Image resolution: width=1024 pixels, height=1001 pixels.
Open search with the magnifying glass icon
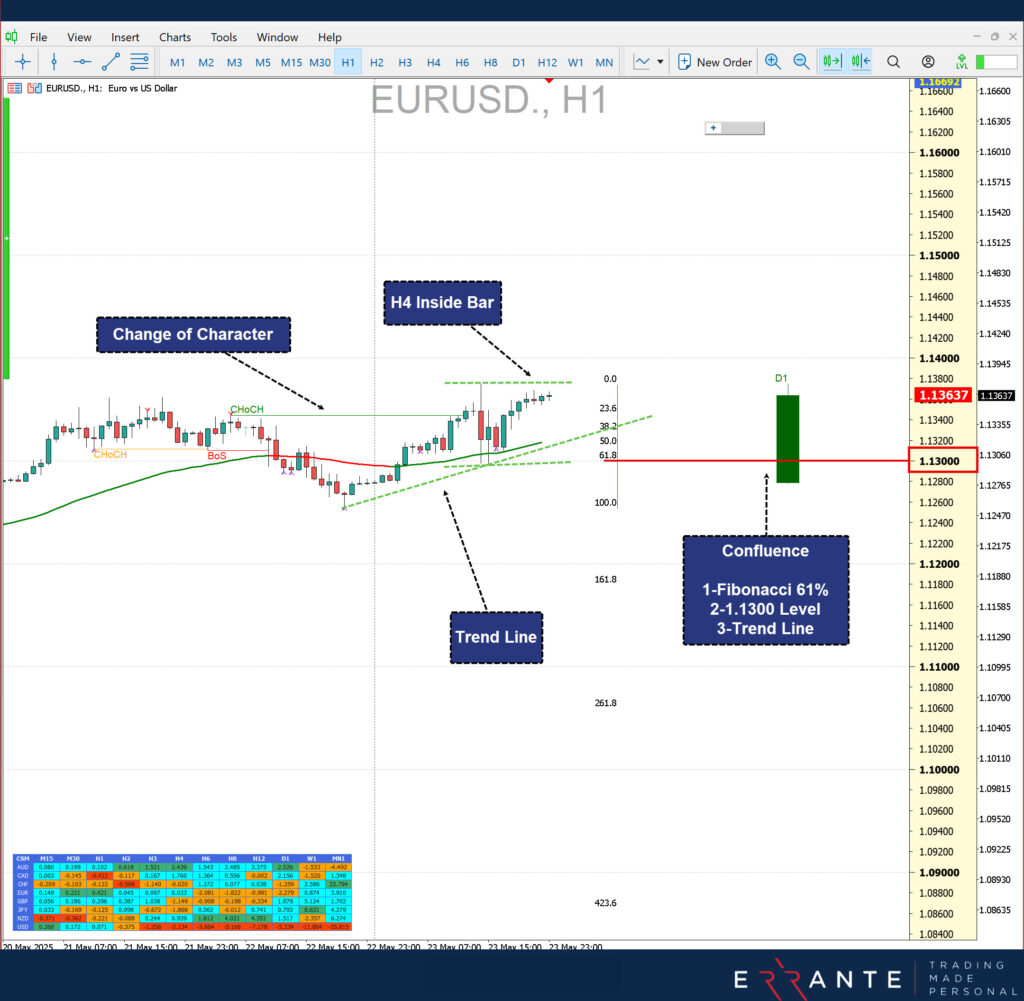893,62
